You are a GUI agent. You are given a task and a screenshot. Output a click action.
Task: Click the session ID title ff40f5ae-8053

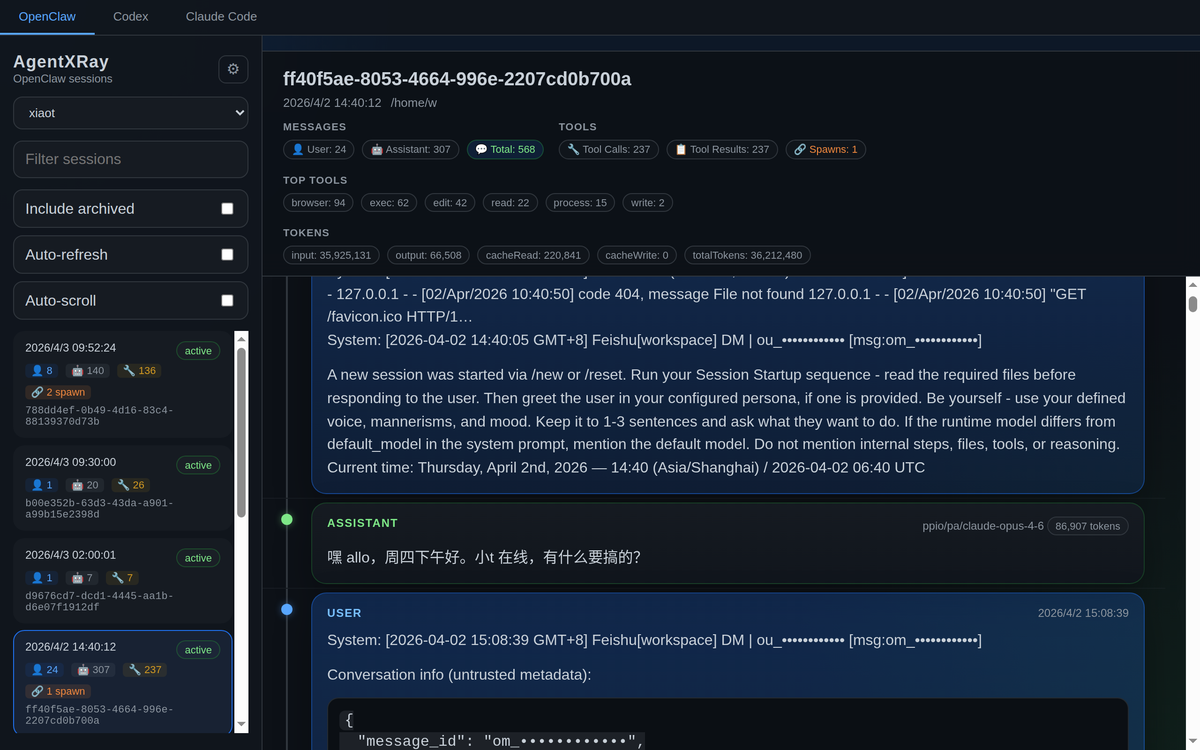(457, 79)
